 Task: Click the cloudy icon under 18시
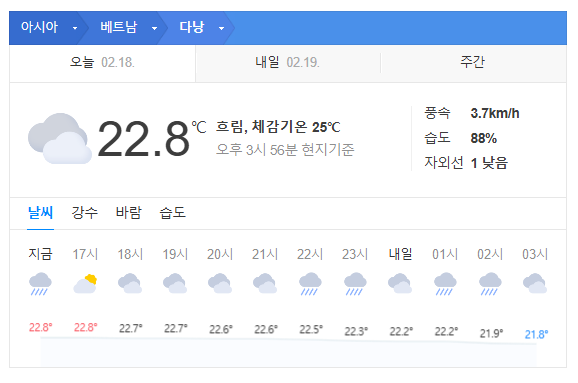(x=130, y=283)
